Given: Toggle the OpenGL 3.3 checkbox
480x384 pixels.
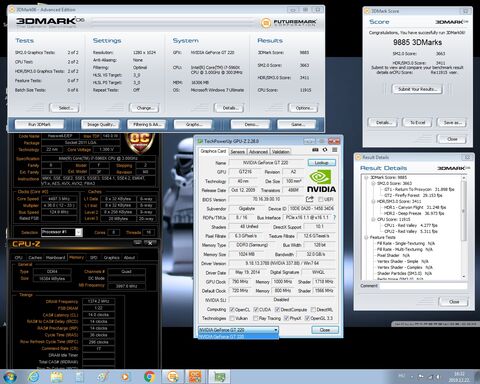Looking at the screenshot, I should [x=307, y=318].
